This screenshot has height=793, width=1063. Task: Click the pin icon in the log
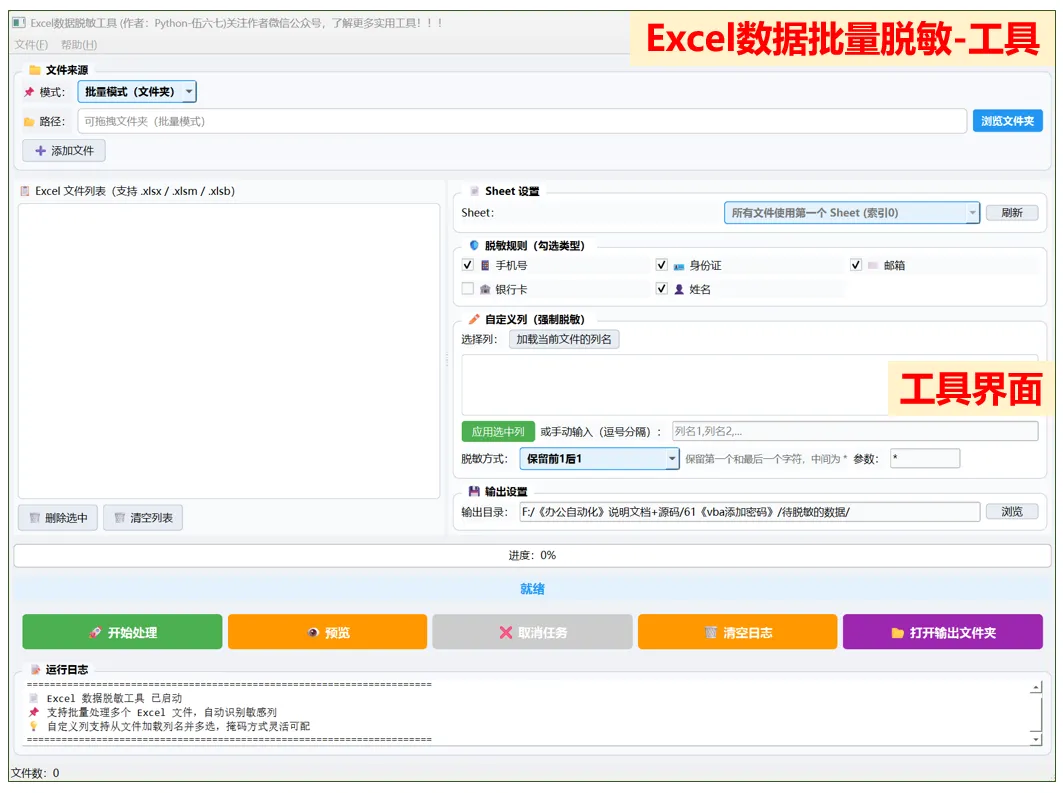click(x=33, y=712)
